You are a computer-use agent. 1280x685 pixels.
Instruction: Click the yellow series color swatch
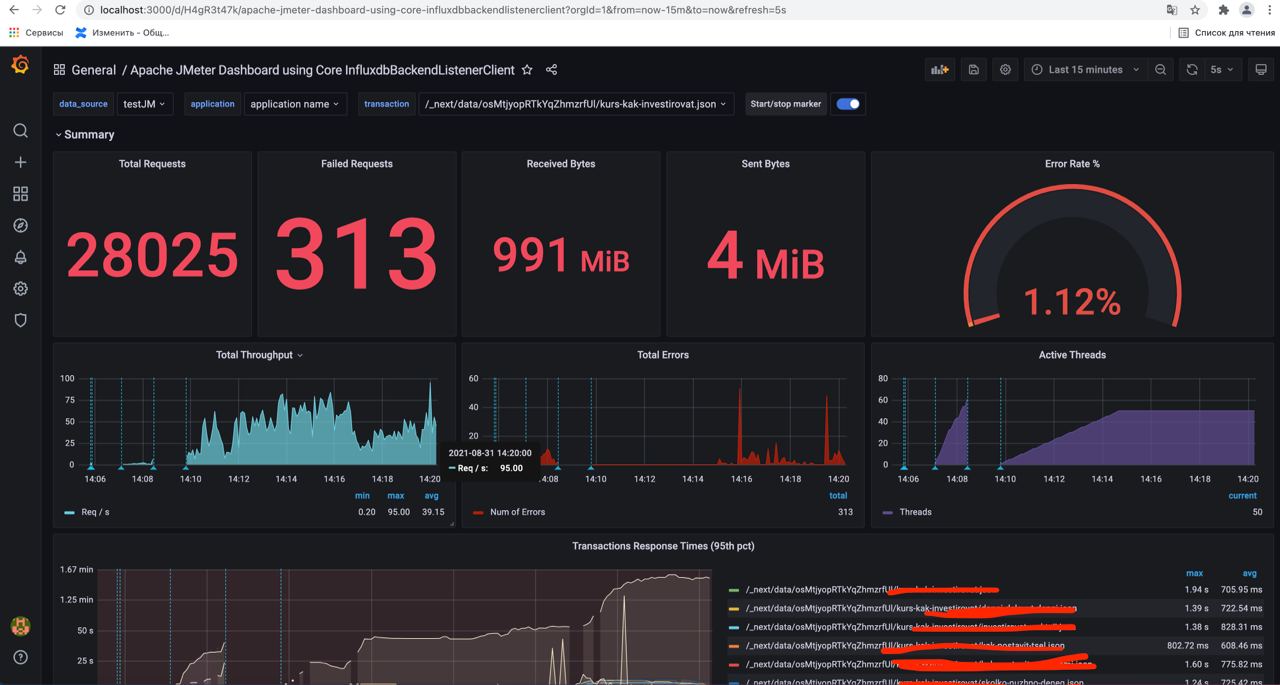[734, 608]
